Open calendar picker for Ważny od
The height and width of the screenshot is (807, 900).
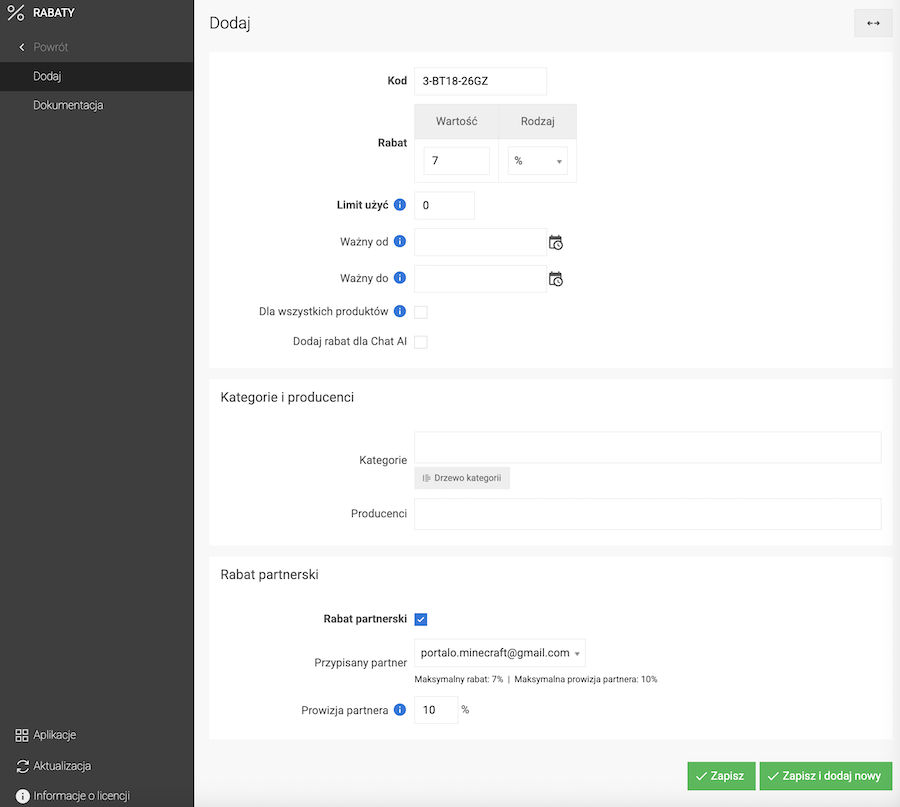(x=556, y=242)
